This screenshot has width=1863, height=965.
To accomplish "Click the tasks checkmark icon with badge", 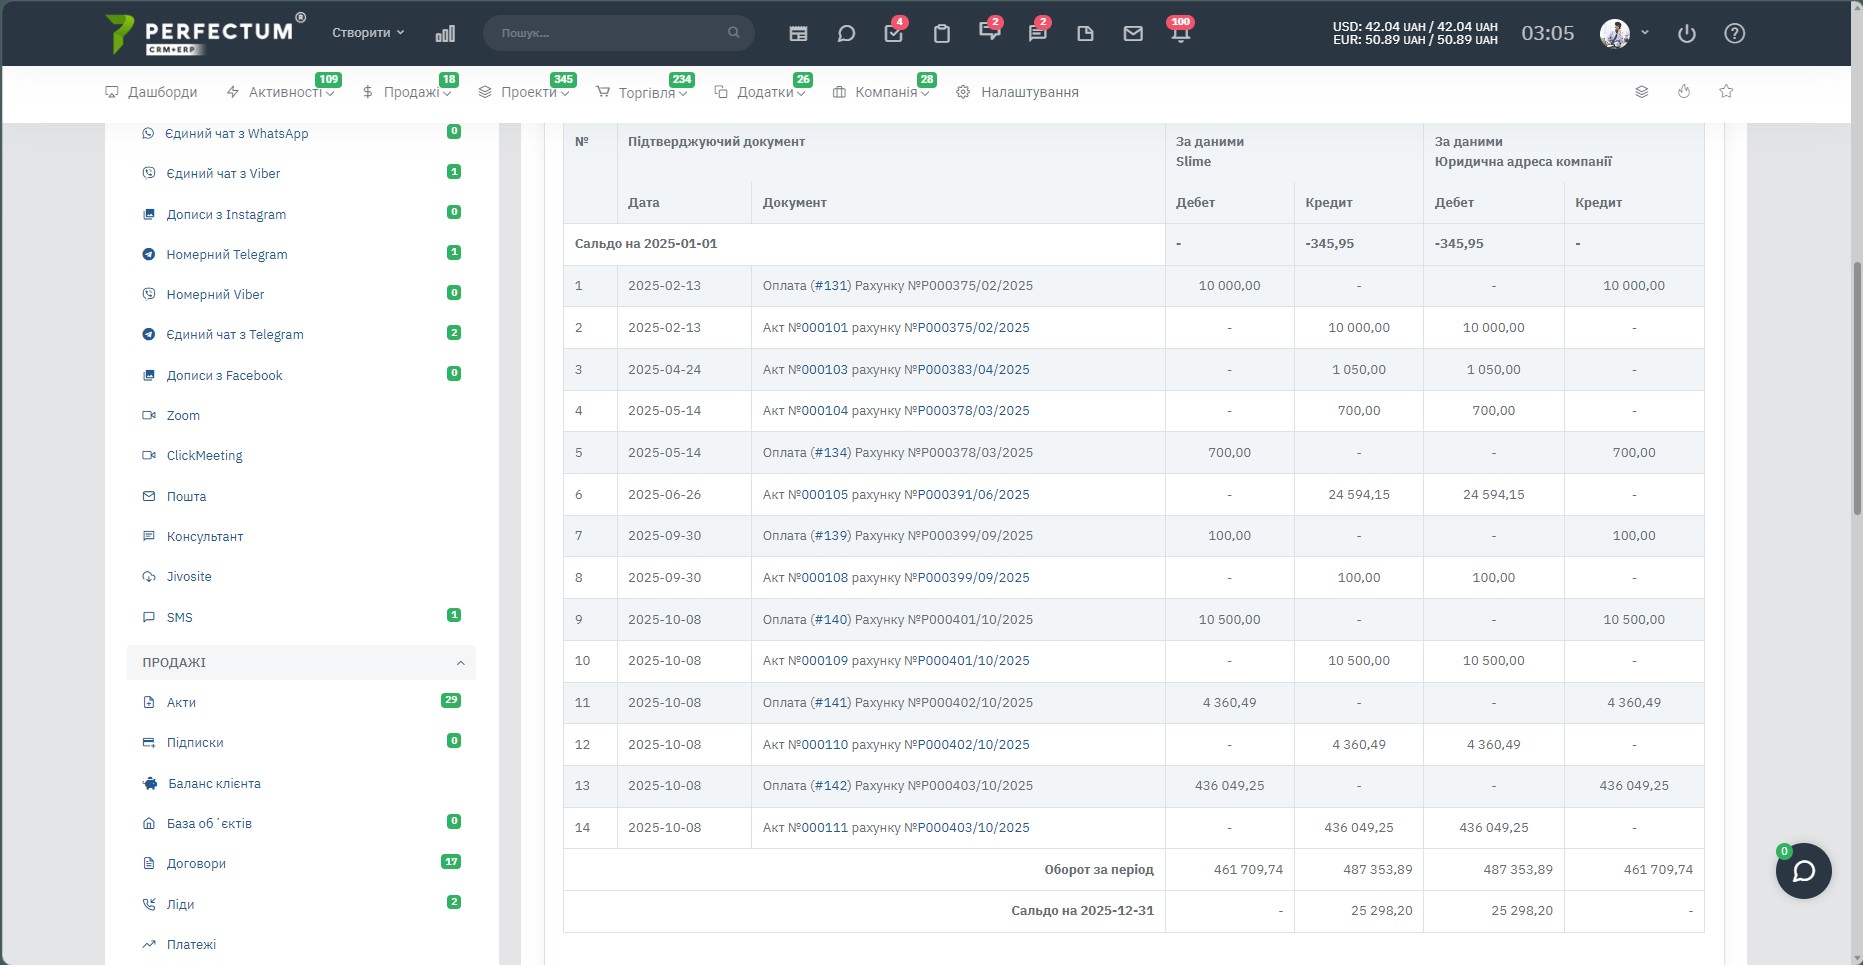I will coord(894,33).
